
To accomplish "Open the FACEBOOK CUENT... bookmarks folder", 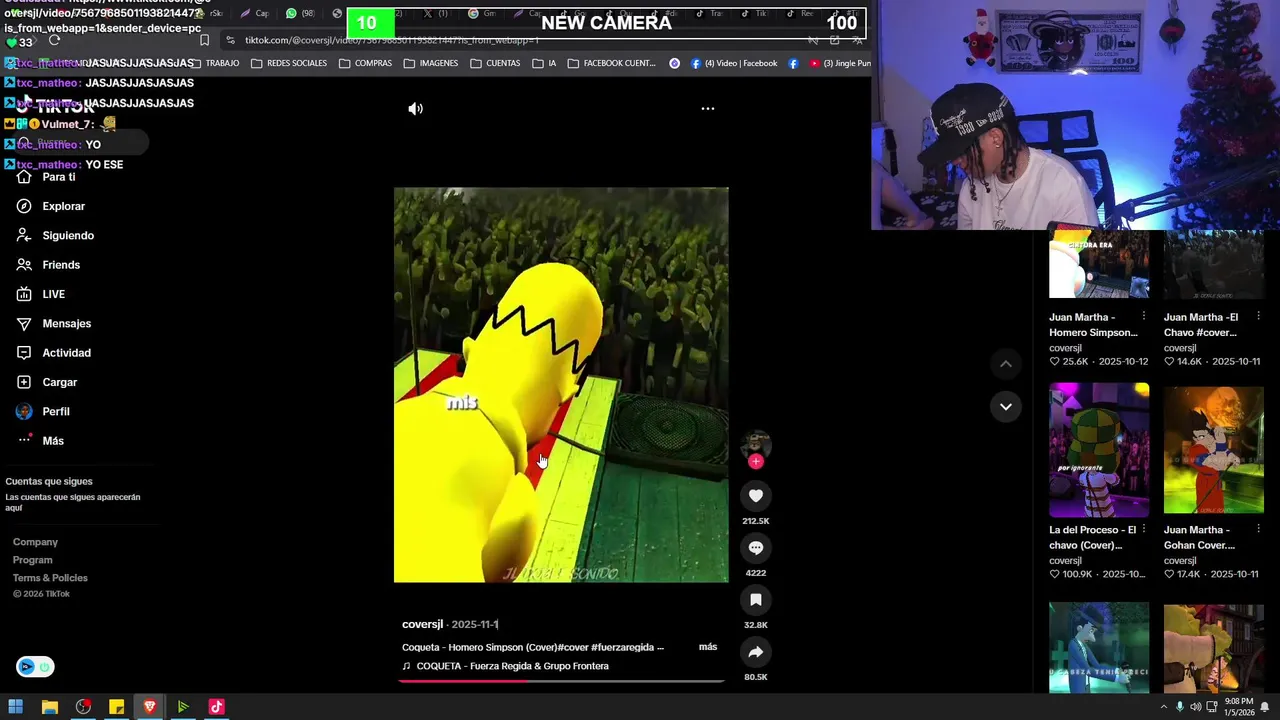I will click(x=612, y=63).
